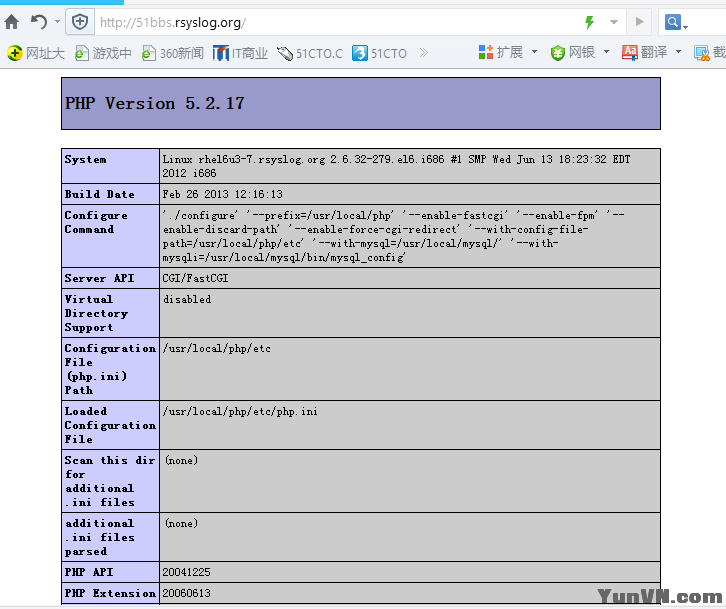Open the IT商业 bookmark

tap(240, 53)
